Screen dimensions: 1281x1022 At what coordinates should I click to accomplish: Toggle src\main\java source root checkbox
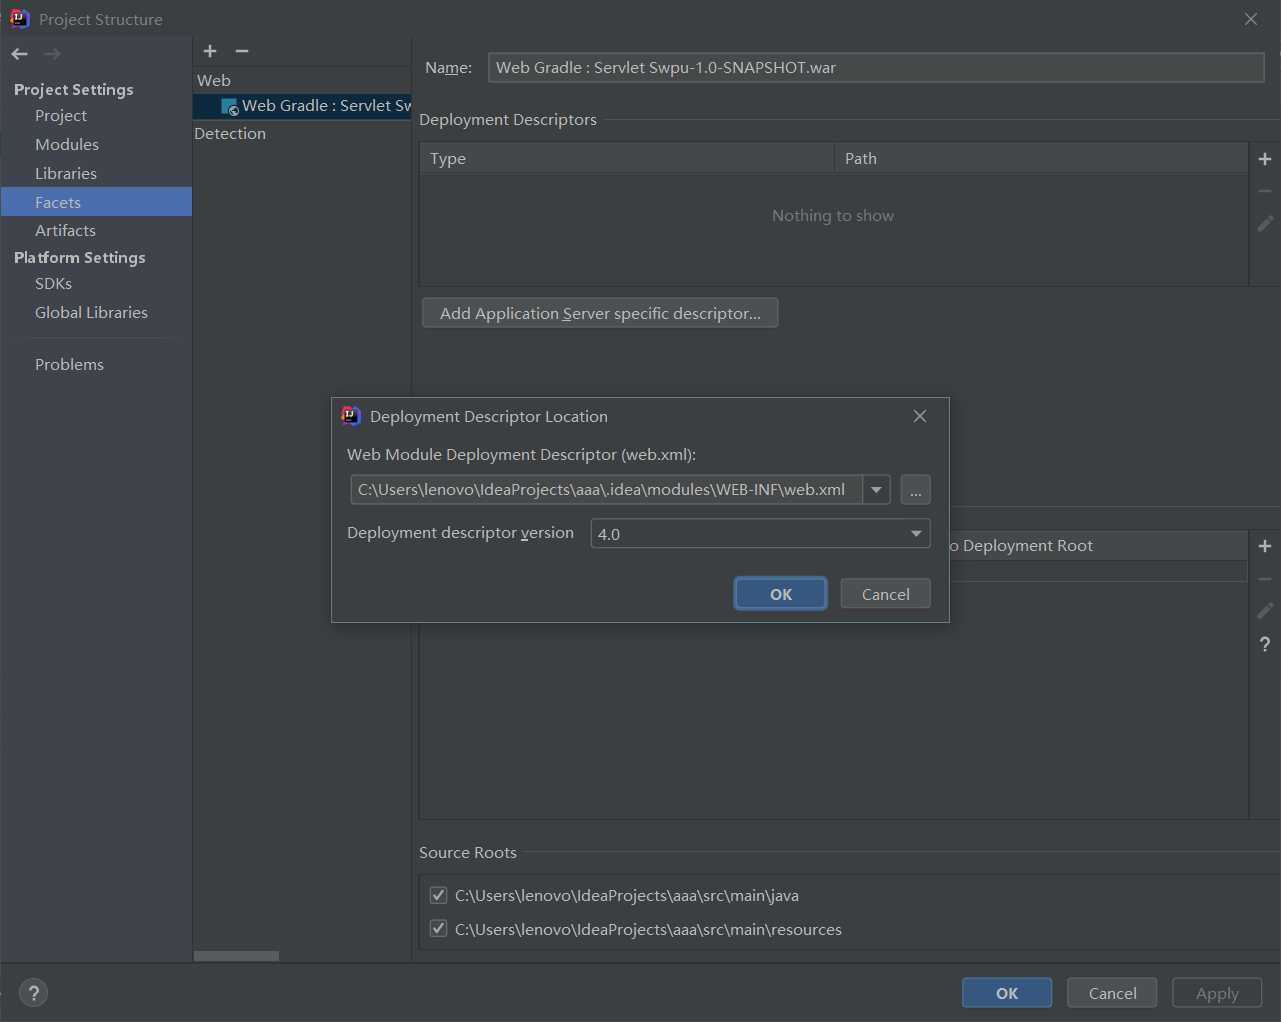point(438,895)
